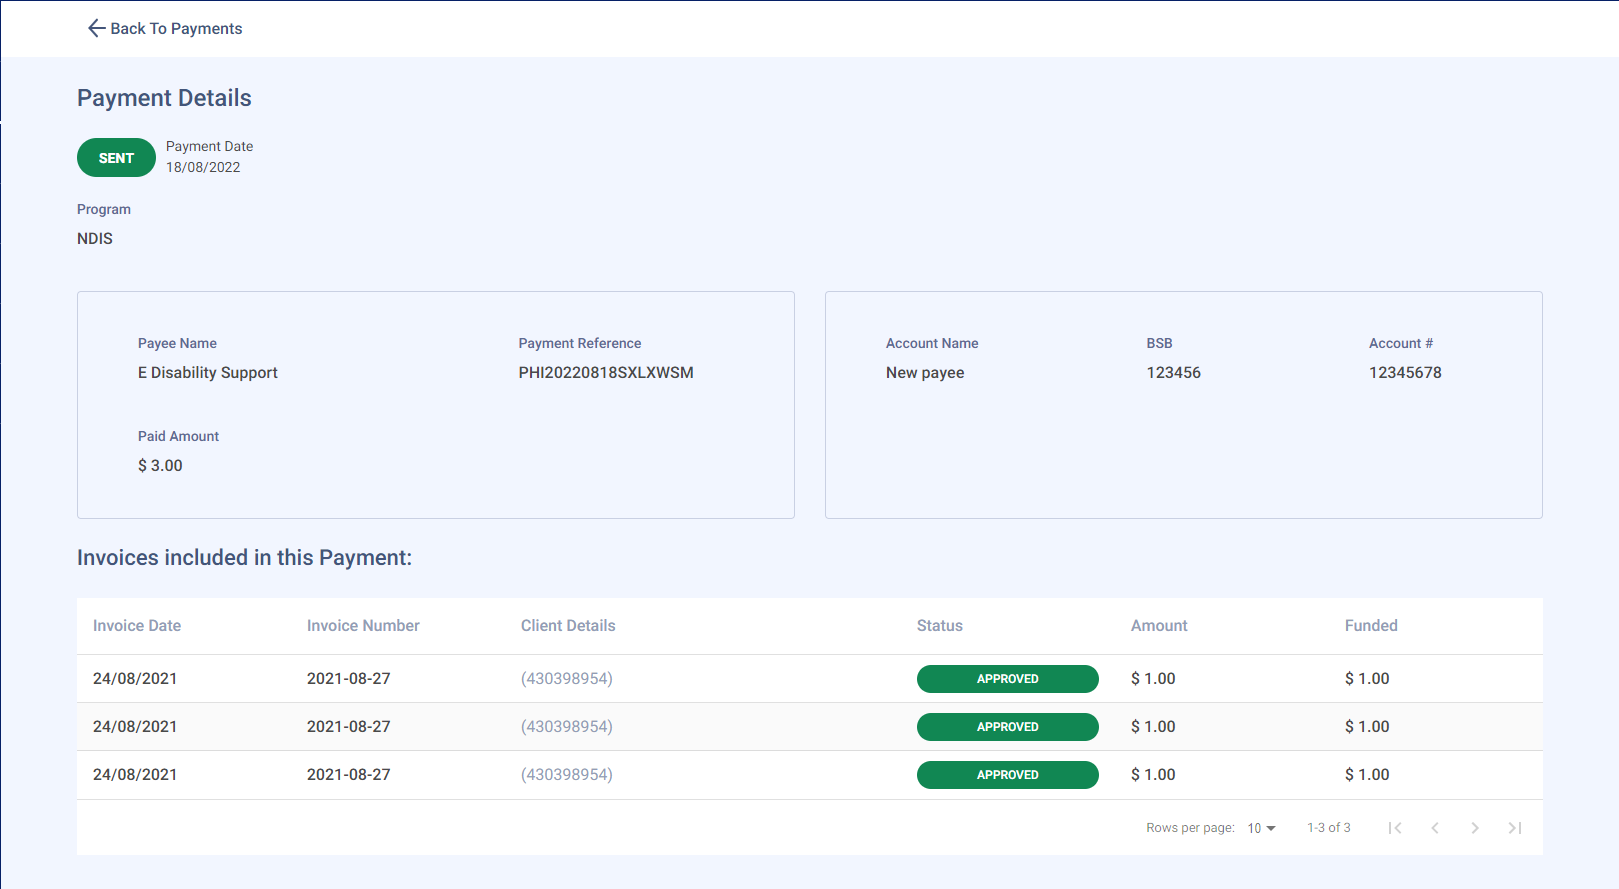Click APPROVED badge in second invoice row

(1007, 727)
